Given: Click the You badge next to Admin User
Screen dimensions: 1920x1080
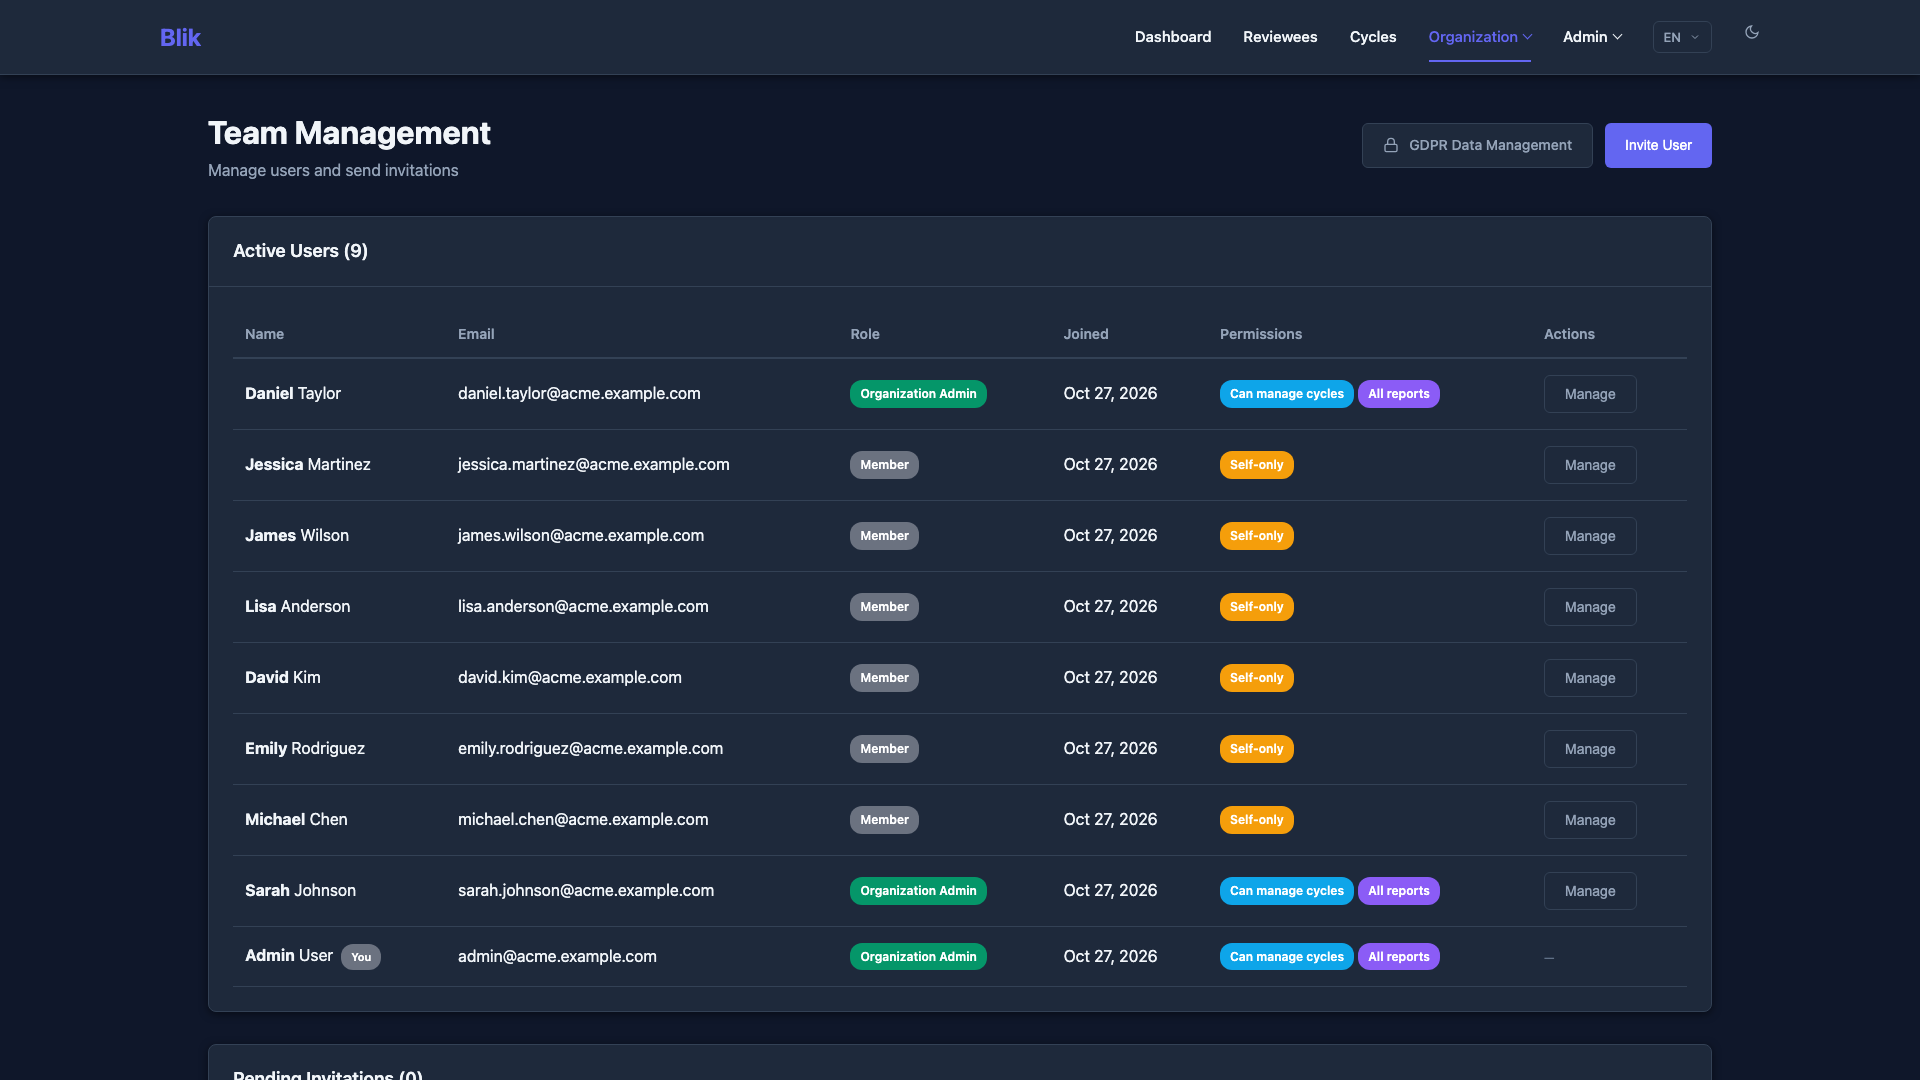Looking at the screenshot, I should pos(361,957).
